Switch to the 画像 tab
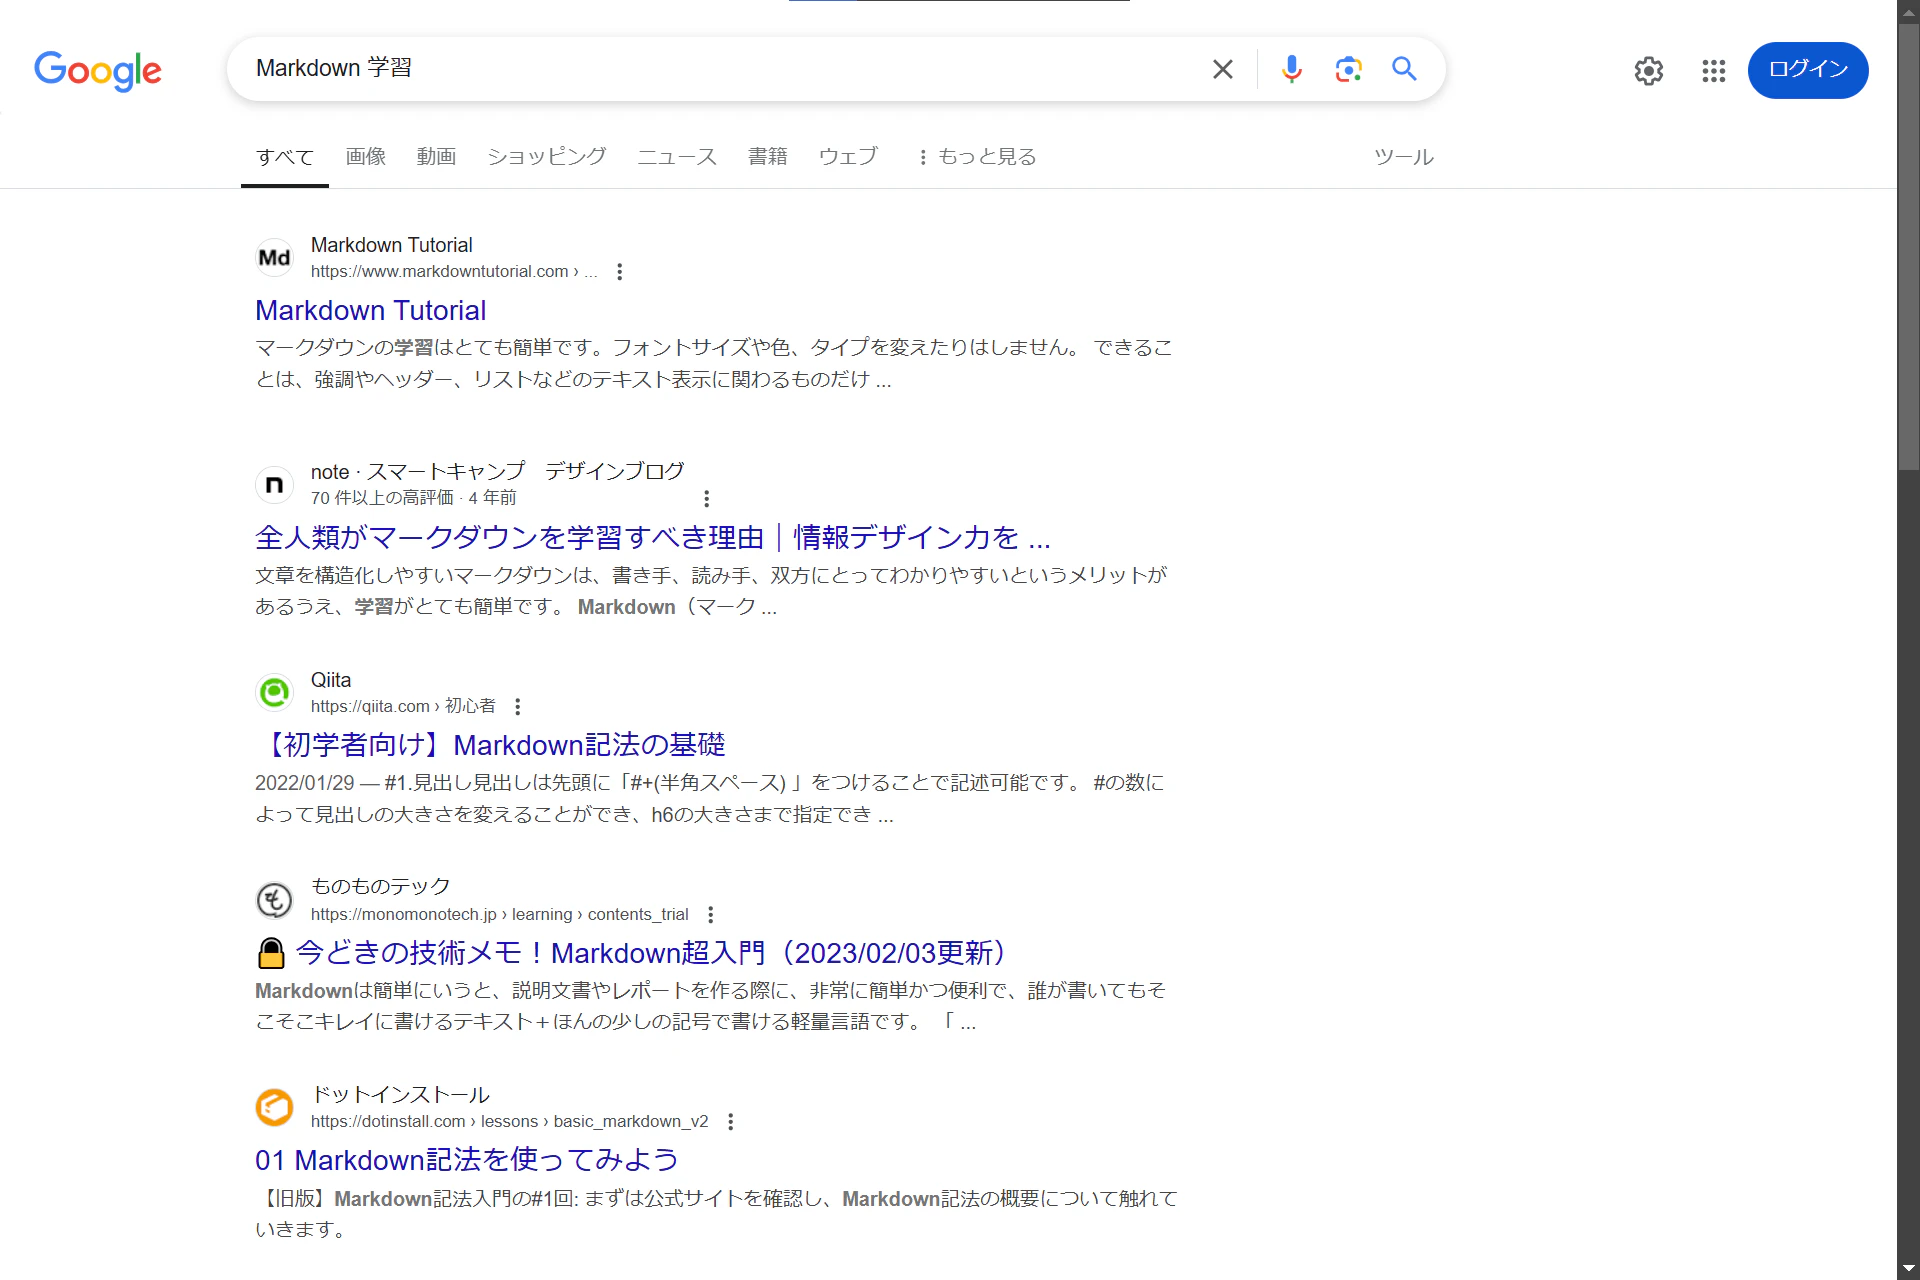 click(x=365, y=156)
